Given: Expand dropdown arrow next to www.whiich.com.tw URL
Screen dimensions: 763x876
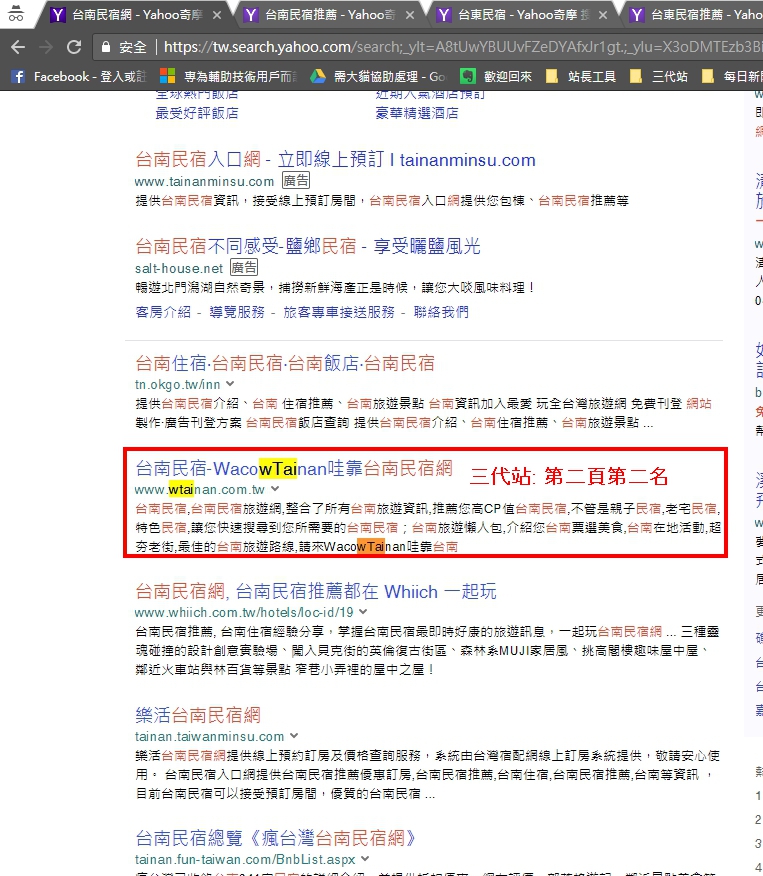Looking at the screenshot, I should click(x=363, y=612).
